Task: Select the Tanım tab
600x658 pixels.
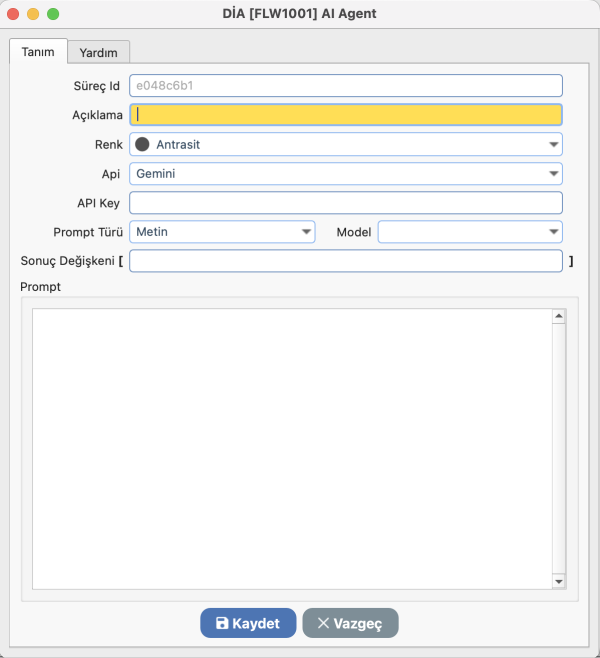Action: (38, 52)
